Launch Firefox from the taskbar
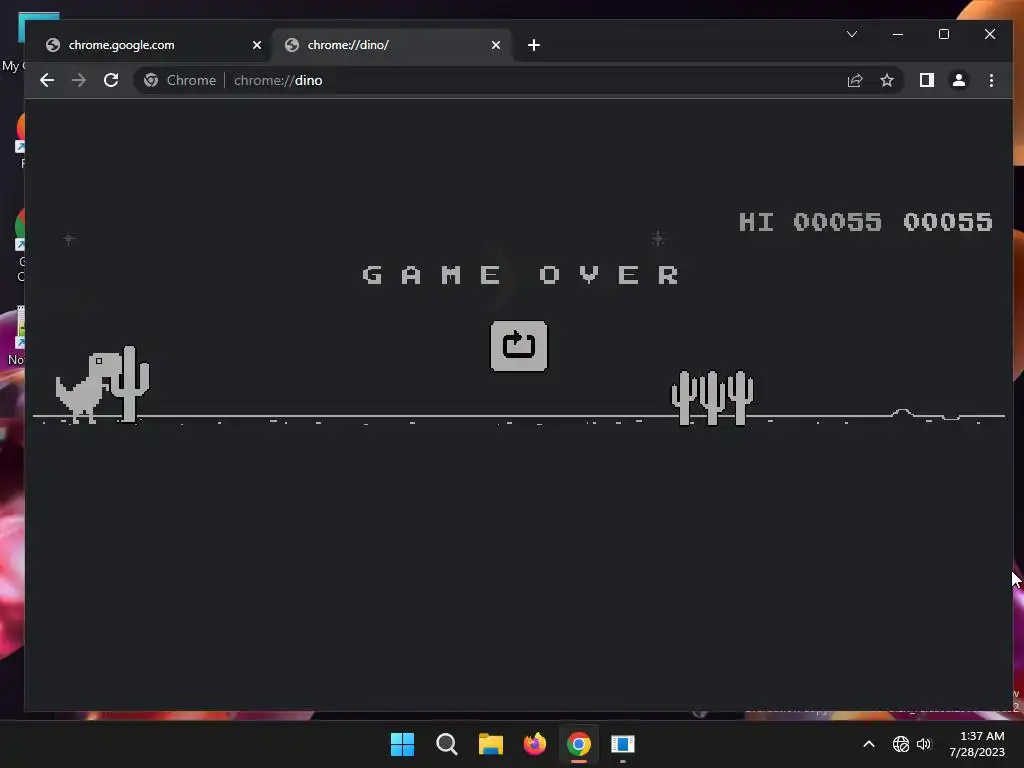 tap(535, 744)
